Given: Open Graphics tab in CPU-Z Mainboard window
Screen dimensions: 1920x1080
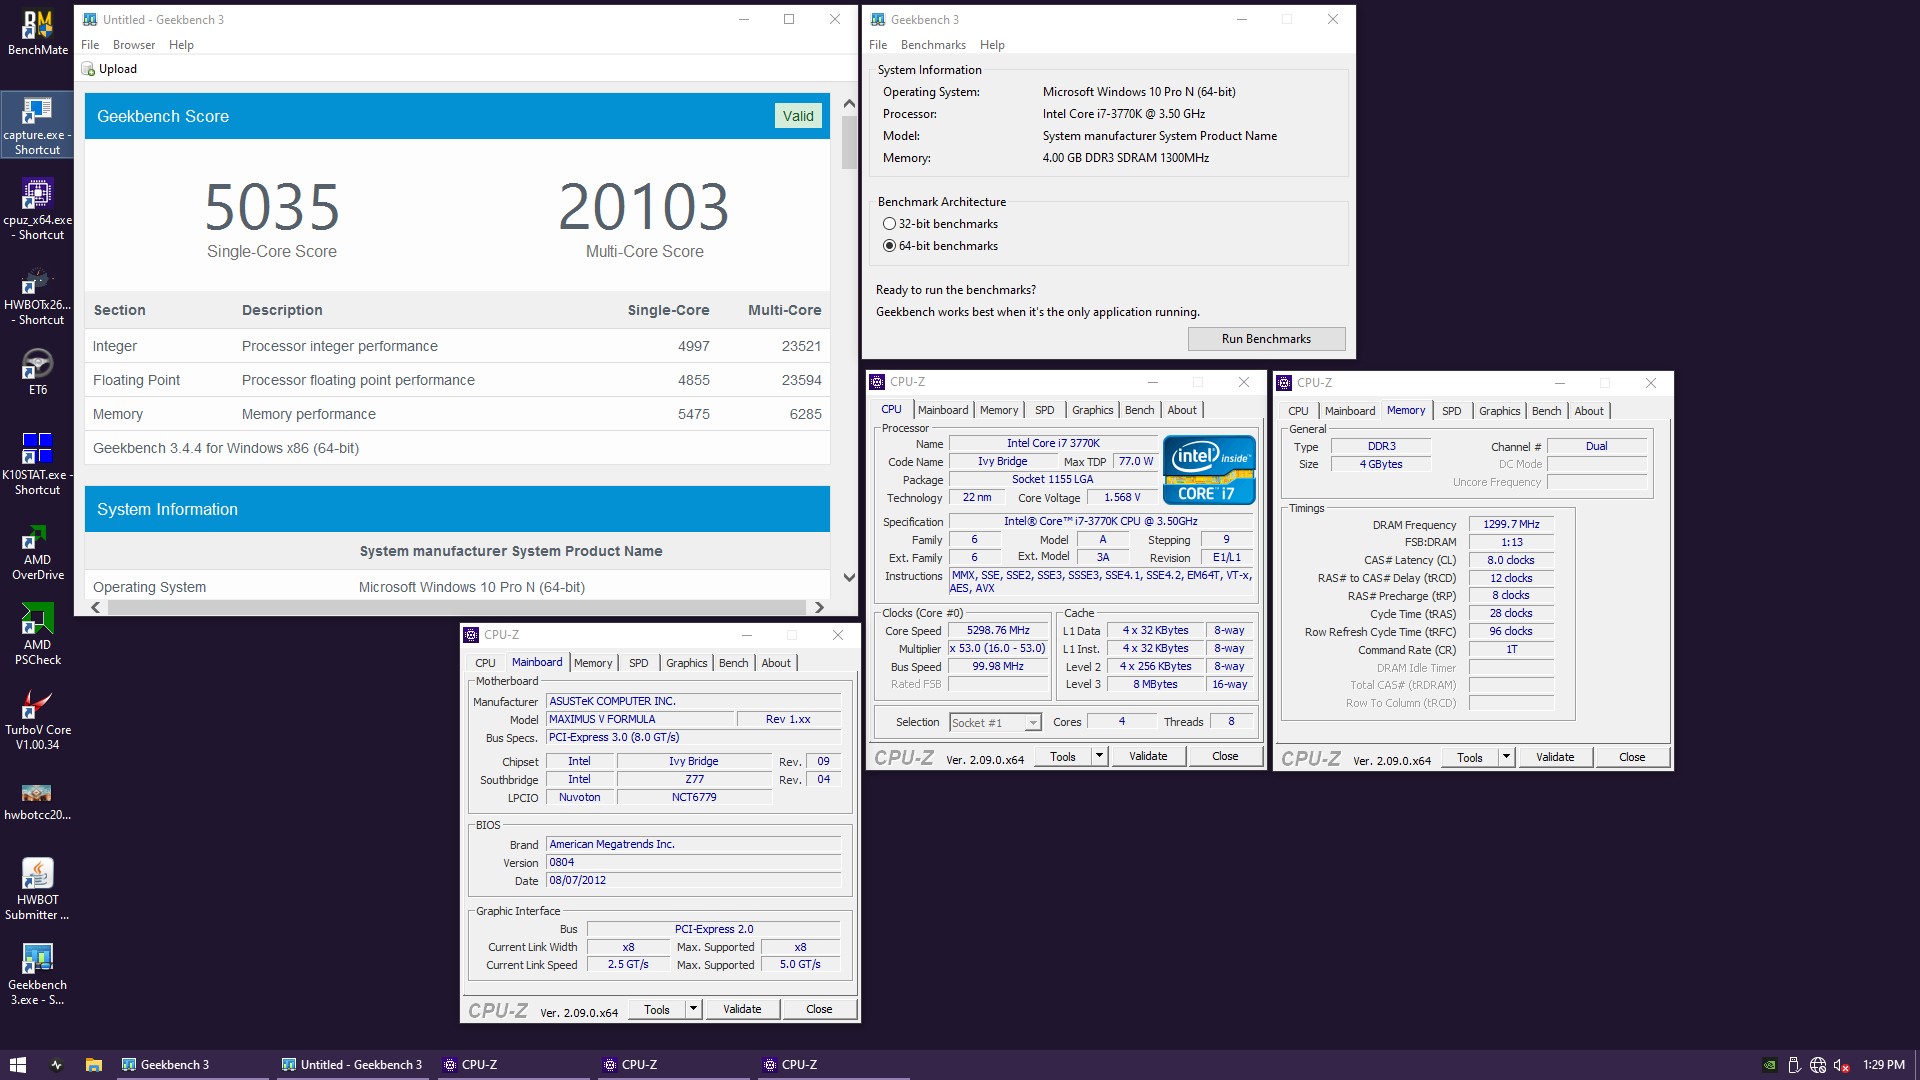Looking at the screenshot, I should [686, 663].
